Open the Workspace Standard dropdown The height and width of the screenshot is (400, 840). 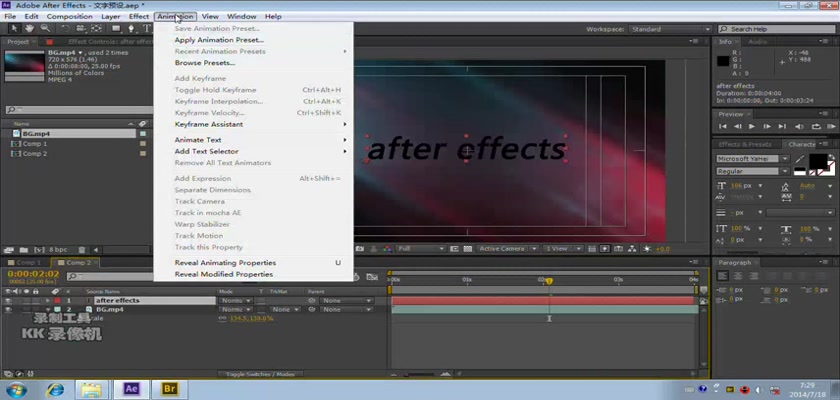pyautogui.click(x=670, y=29)
